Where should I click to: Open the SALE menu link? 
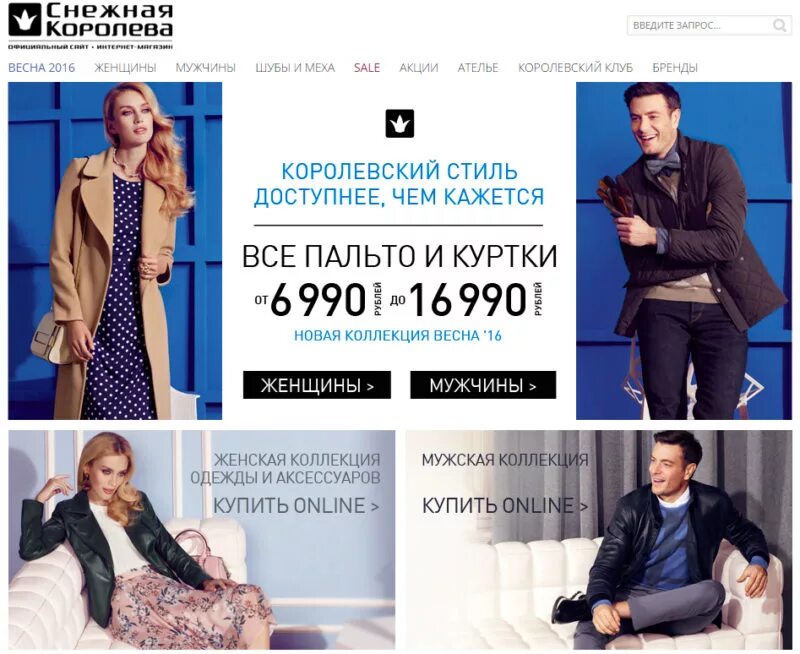pos(367,67)
